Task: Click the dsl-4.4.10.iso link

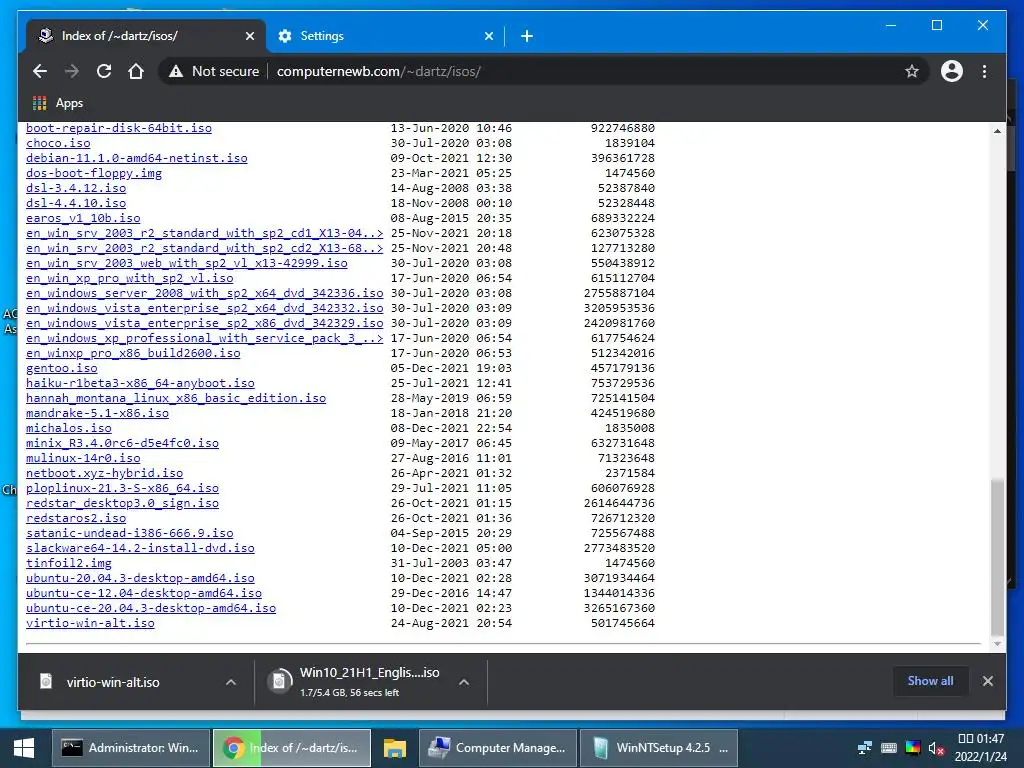Action: click(76, 203)
